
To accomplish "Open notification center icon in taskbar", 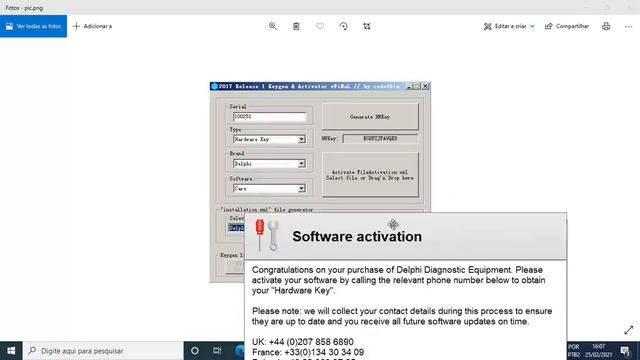I will [625, 351].
